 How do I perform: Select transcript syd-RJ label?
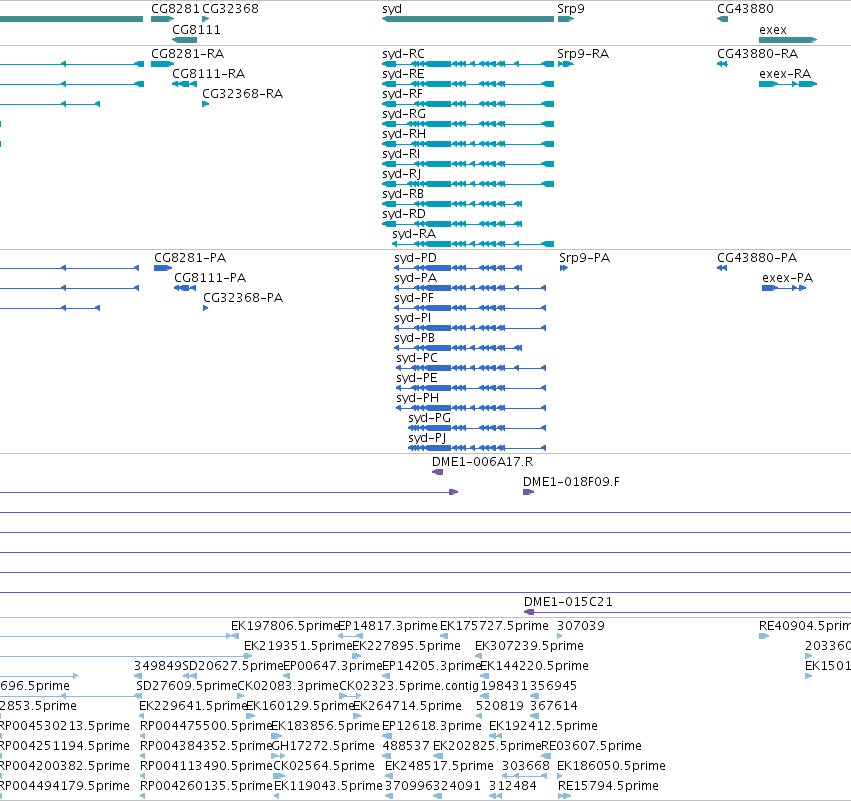coord(402,174)
